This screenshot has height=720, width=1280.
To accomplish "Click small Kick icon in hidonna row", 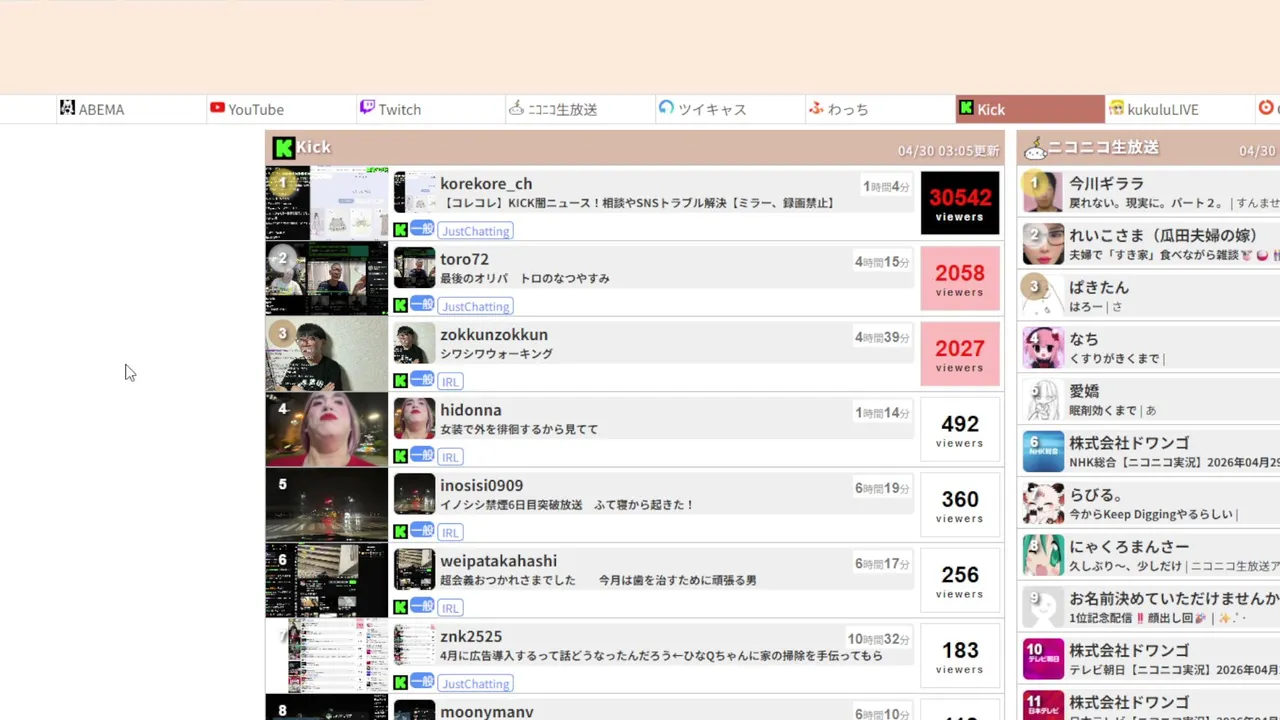I will [400, 456].
